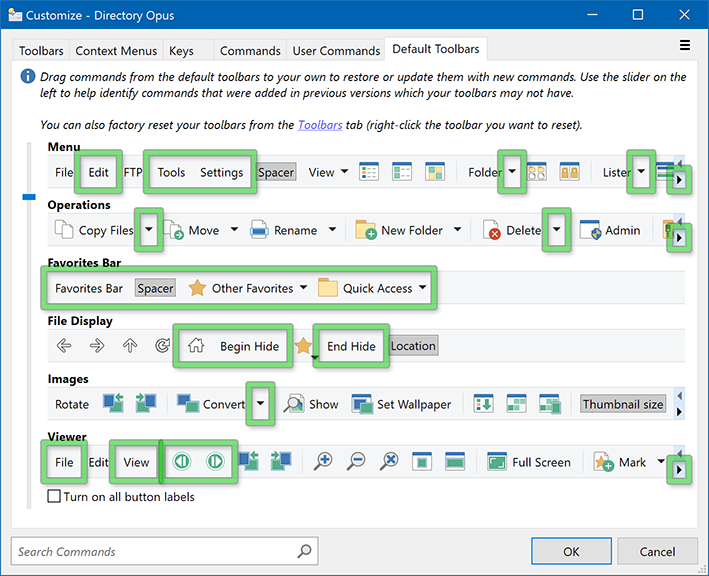Click the first green circle button in Viewer
The height and width of the screenshot is (576, 709).
(182, 461)
